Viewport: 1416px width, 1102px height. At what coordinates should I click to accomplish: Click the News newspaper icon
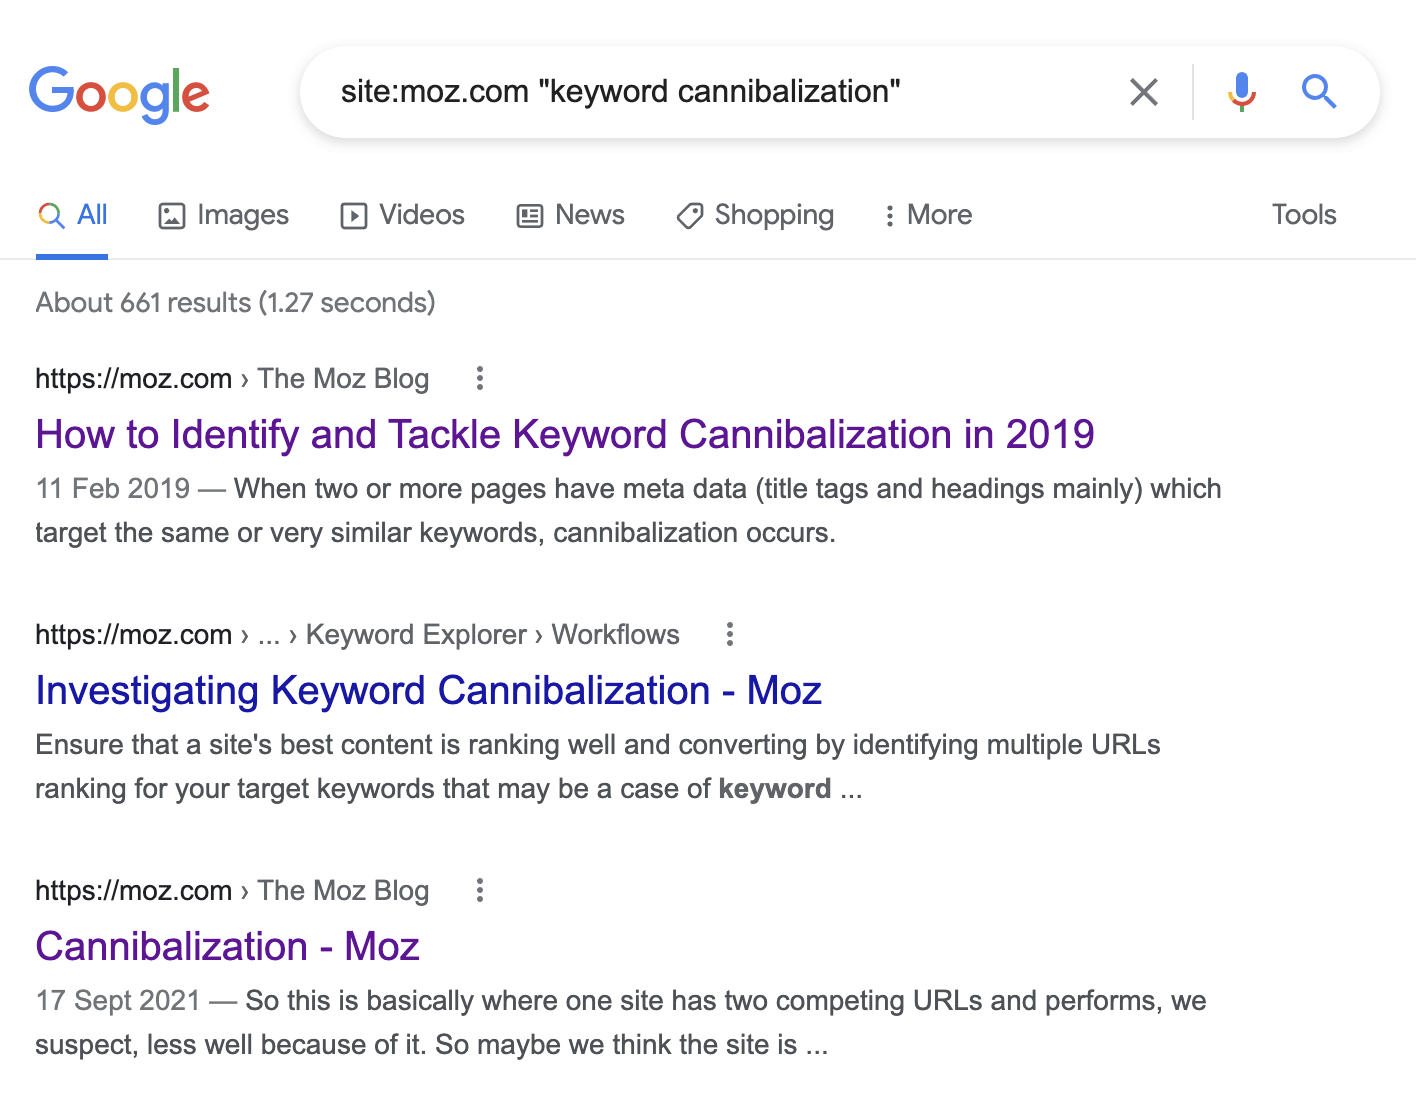point(529,215)
